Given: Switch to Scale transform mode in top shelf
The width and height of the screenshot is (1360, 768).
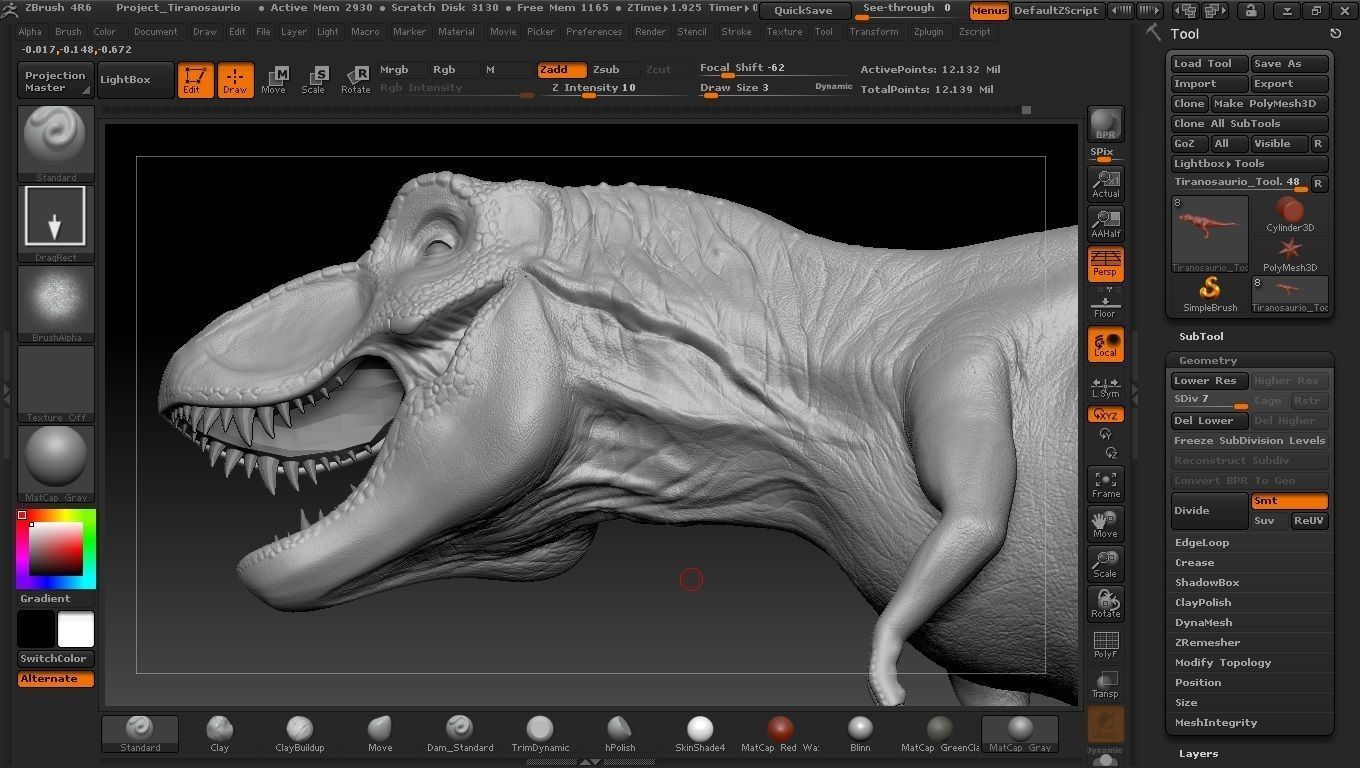Looking at the screenshot, I should 313,80.
